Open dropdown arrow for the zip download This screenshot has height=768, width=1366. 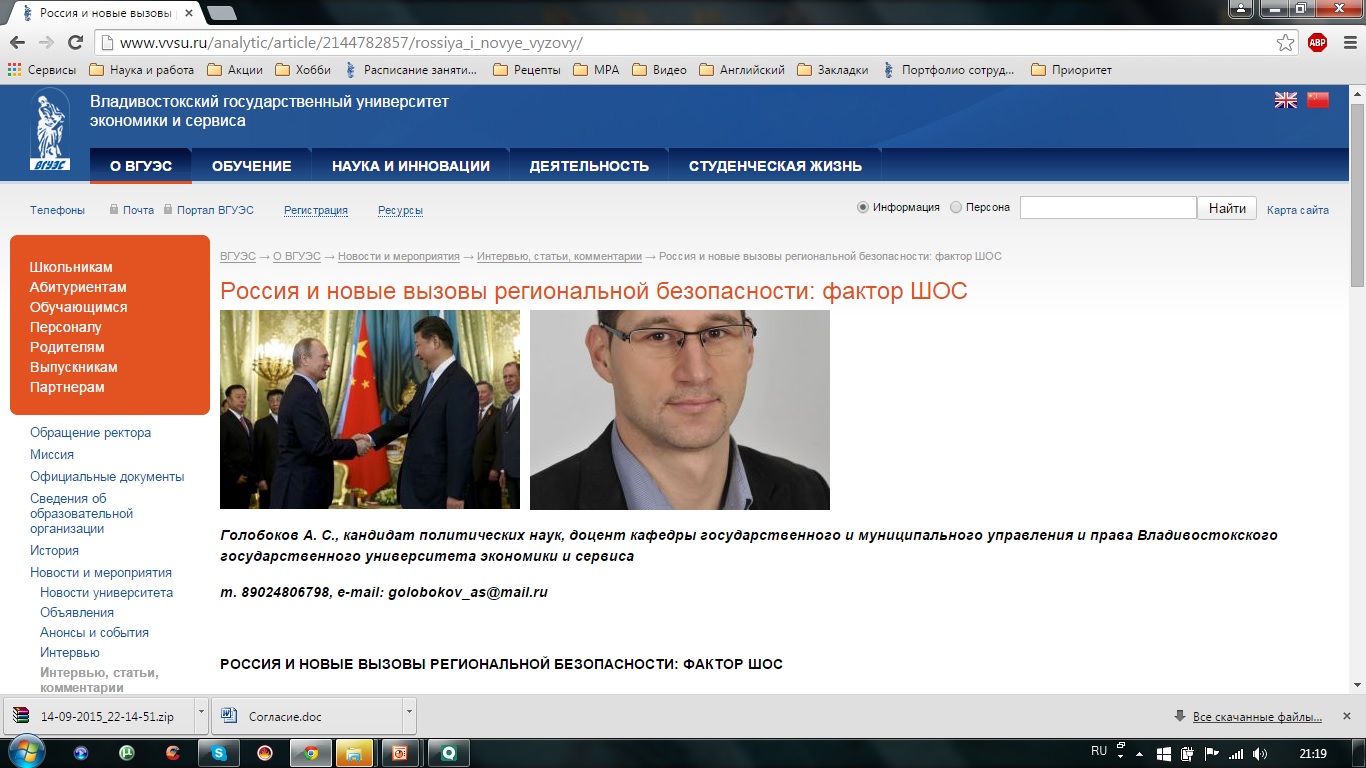click(x=201, y=716)
